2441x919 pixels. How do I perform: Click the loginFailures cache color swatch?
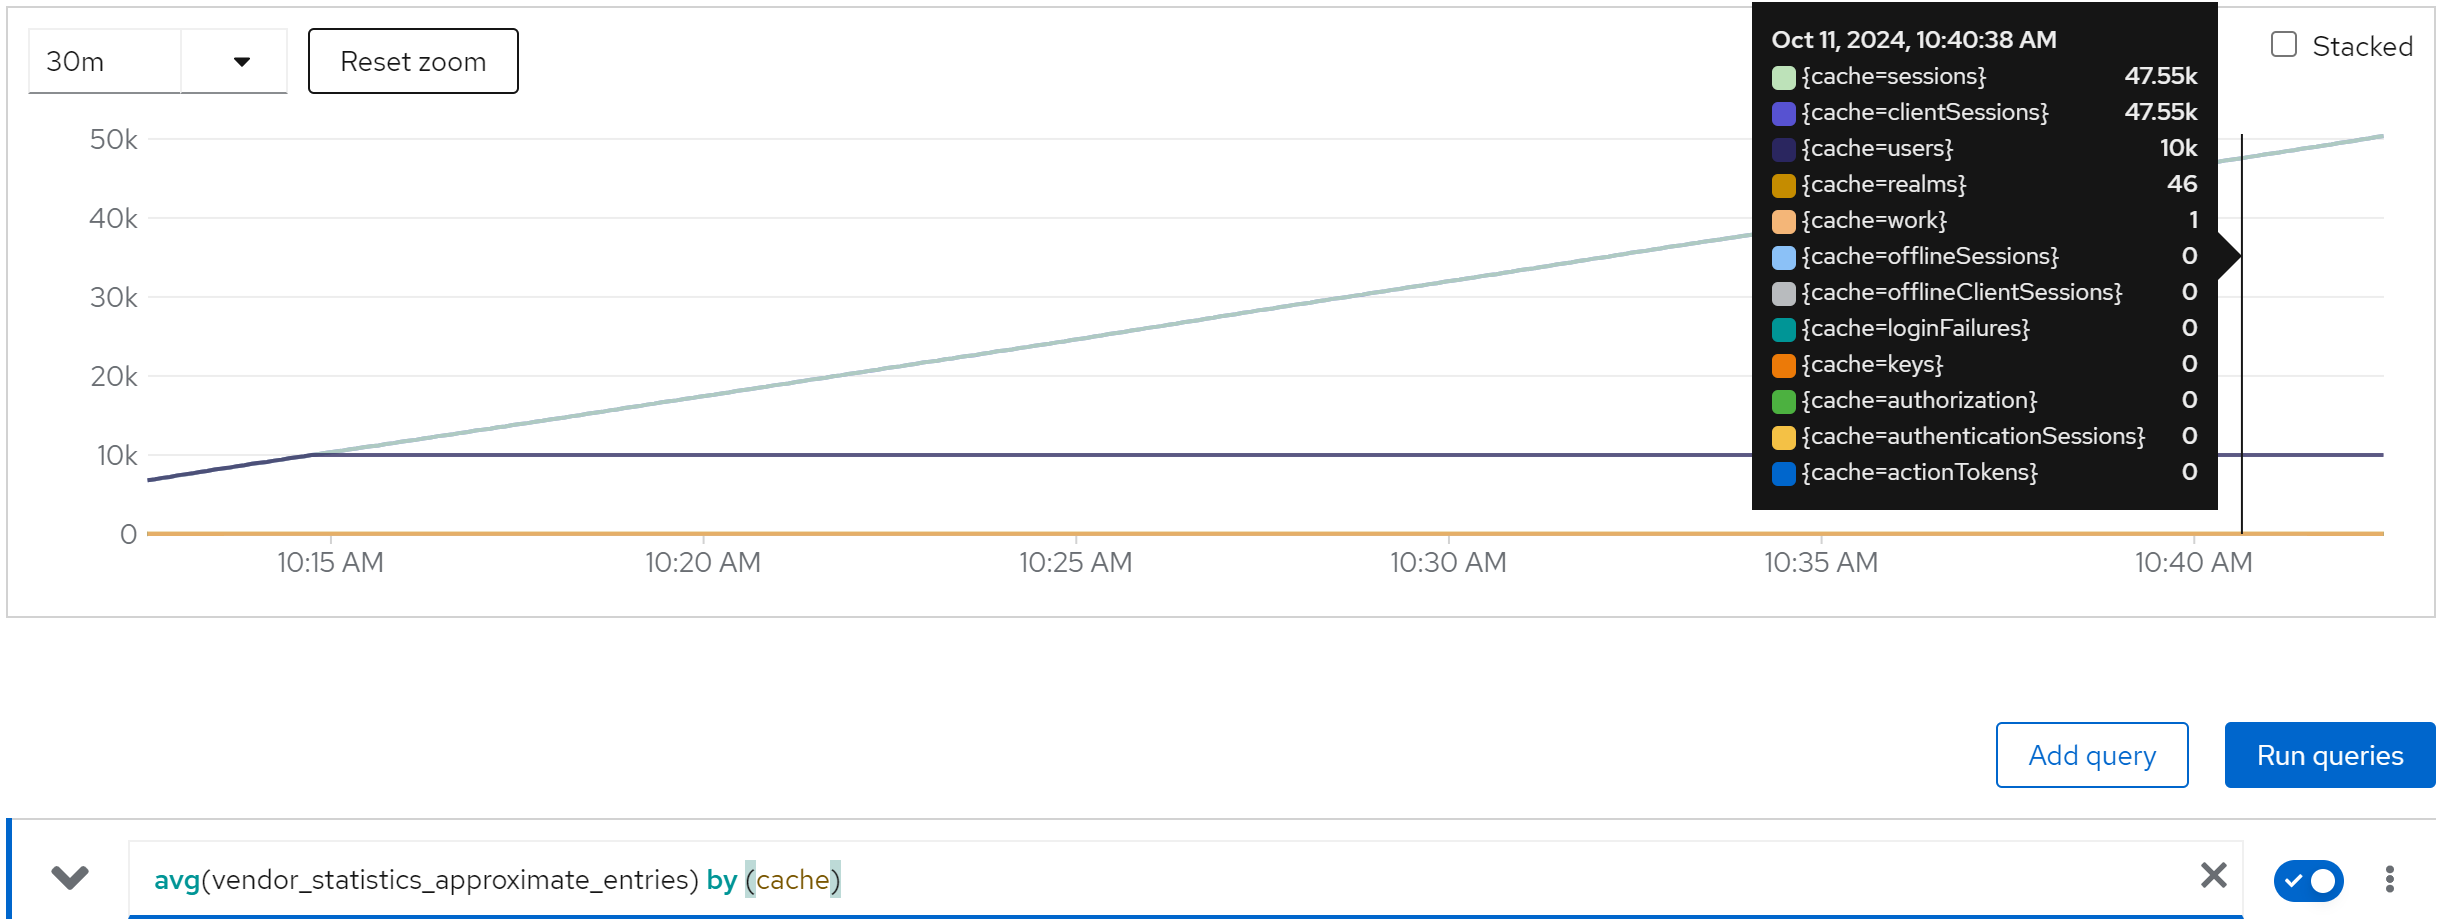1783,329
